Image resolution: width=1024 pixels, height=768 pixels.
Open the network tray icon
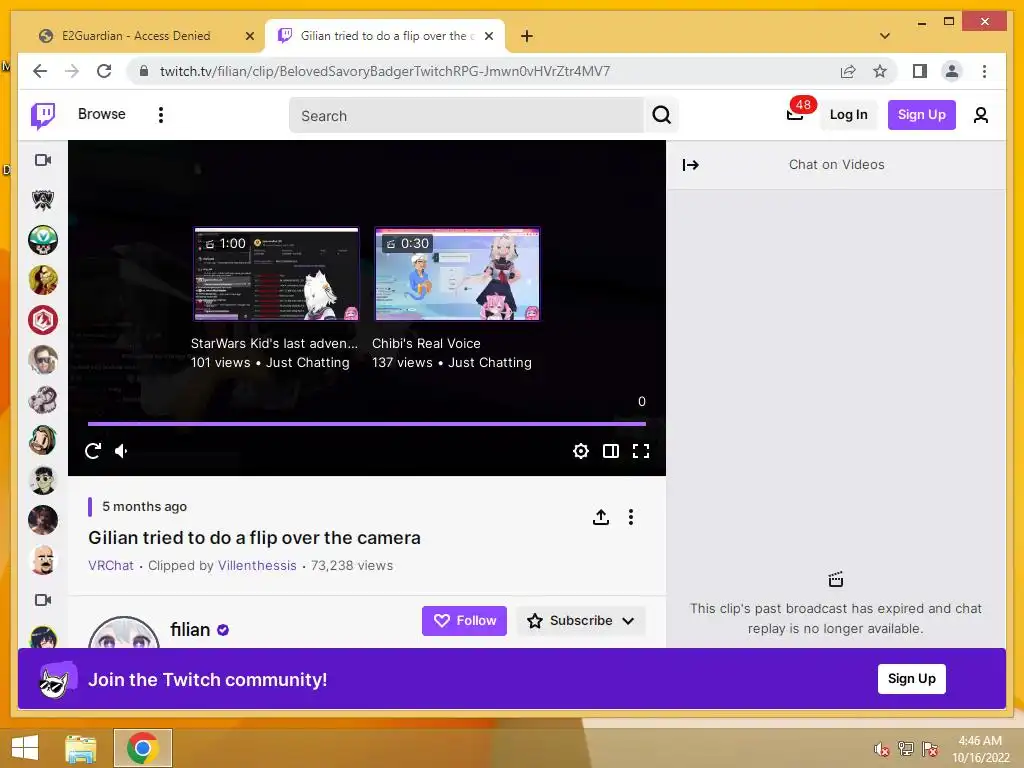point(906,749)
